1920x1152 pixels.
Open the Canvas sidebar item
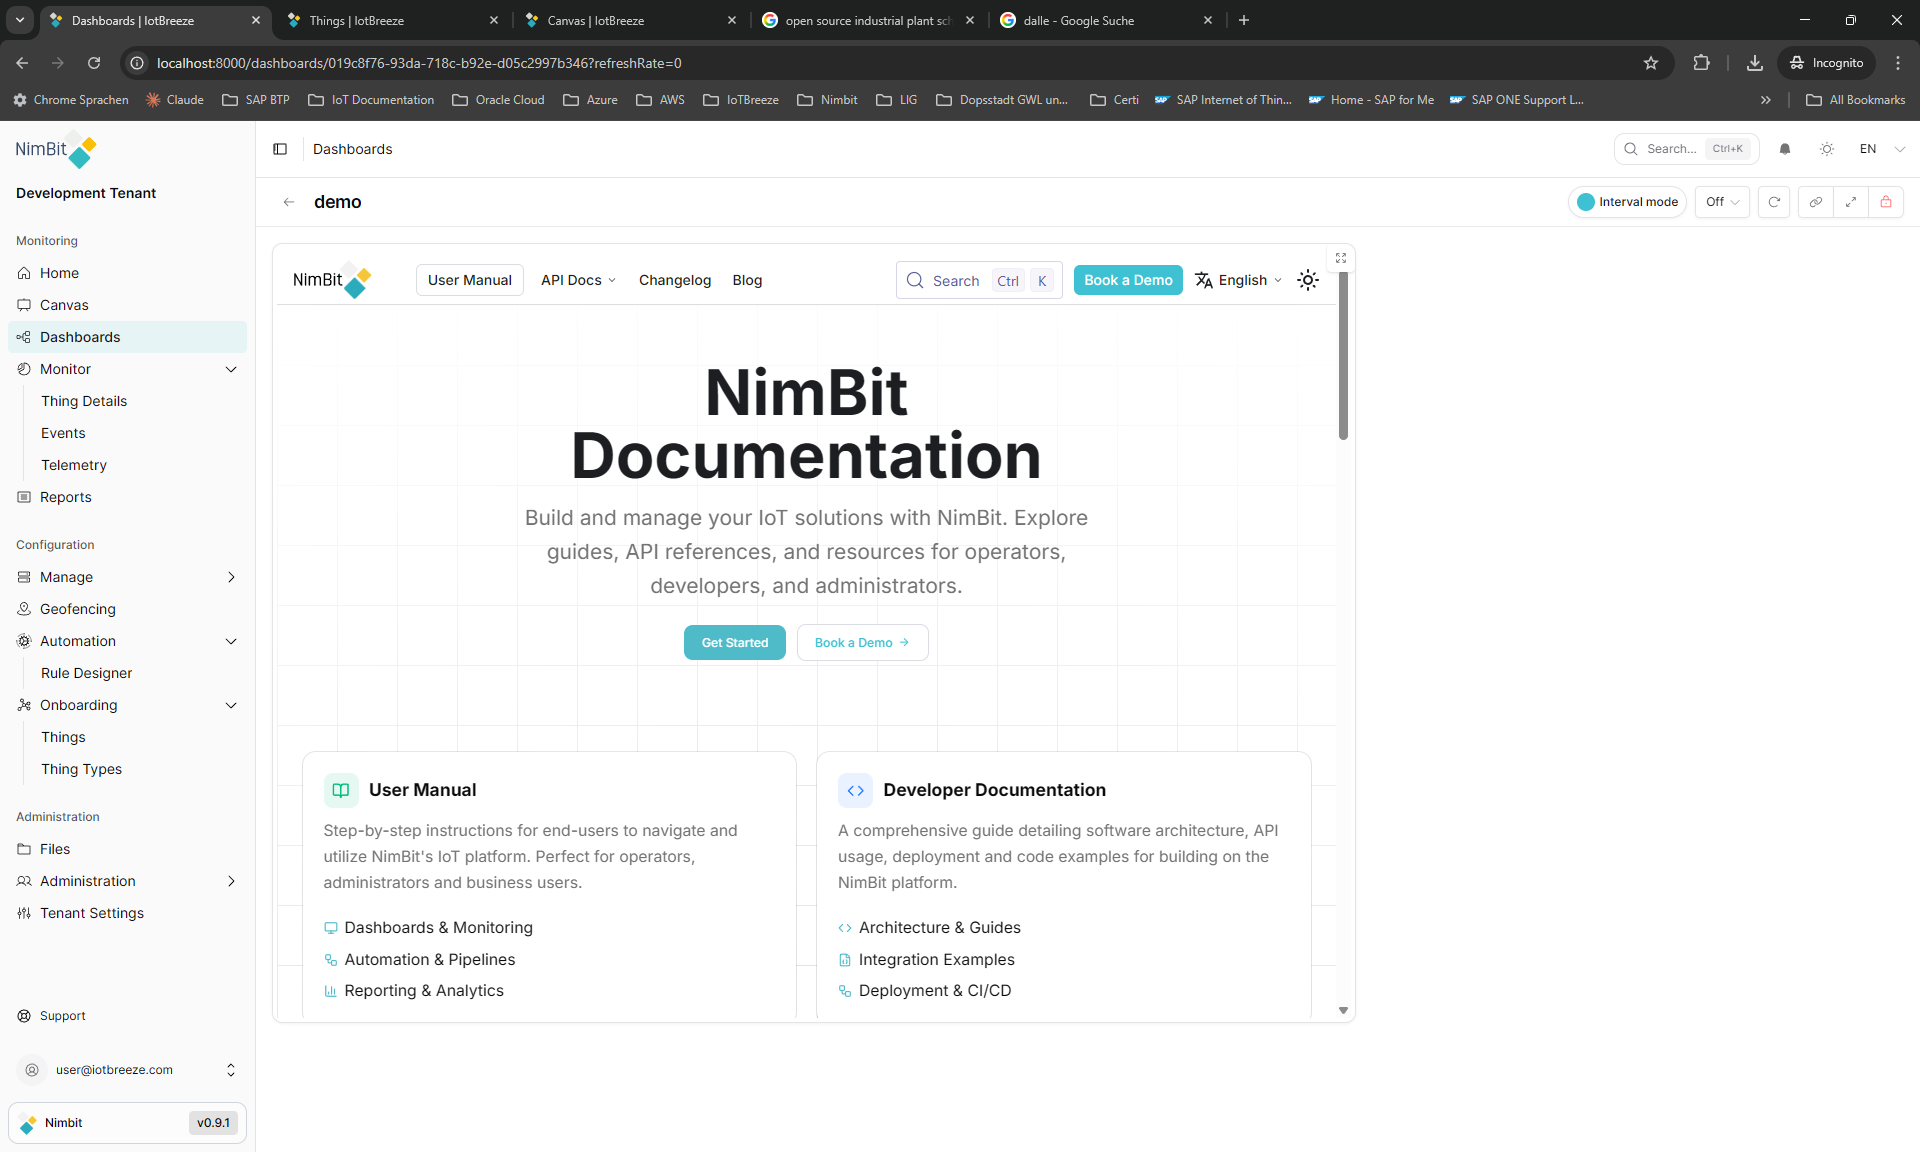(x=64, y=305)
